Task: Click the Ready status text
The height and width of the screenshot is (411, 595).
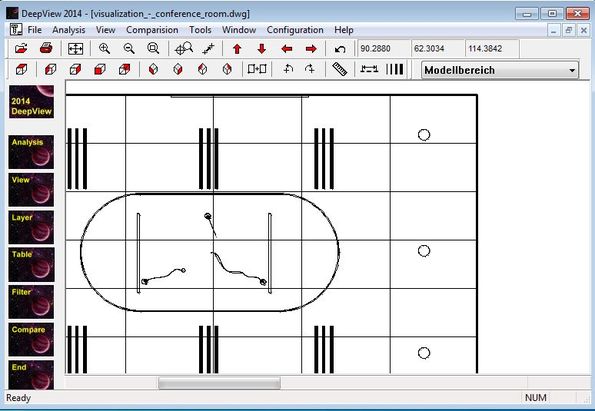Action: pos(18,398)
